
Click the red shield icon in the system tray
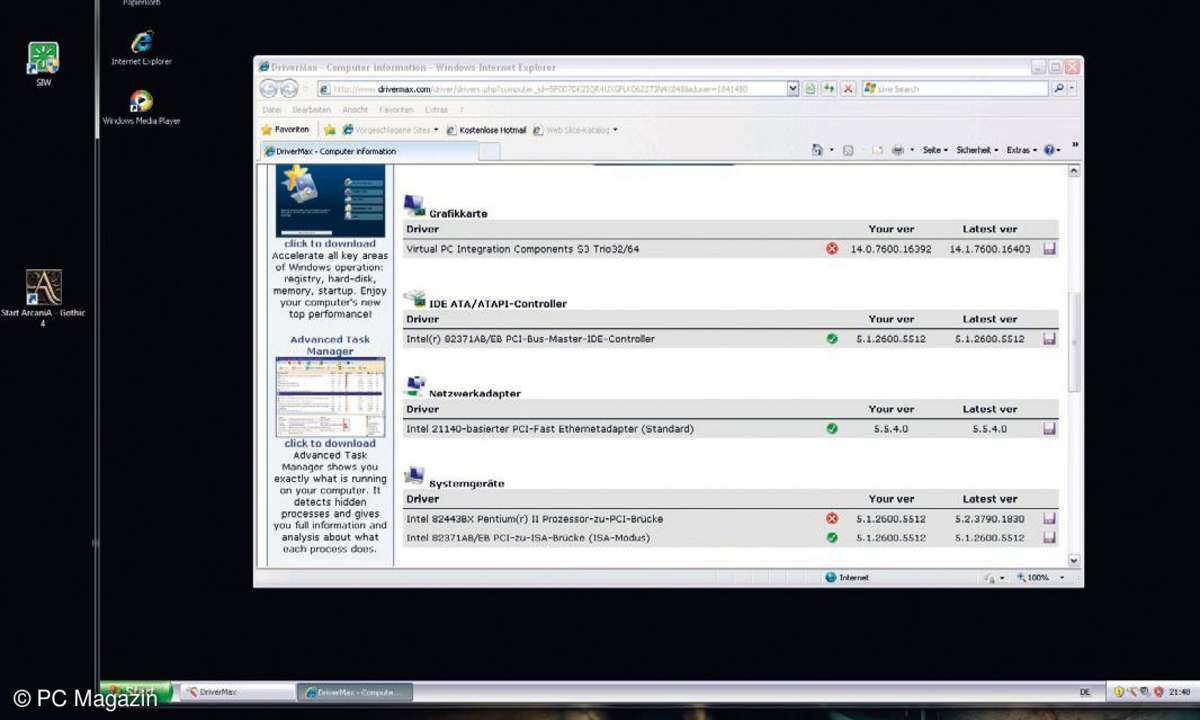1158,692
